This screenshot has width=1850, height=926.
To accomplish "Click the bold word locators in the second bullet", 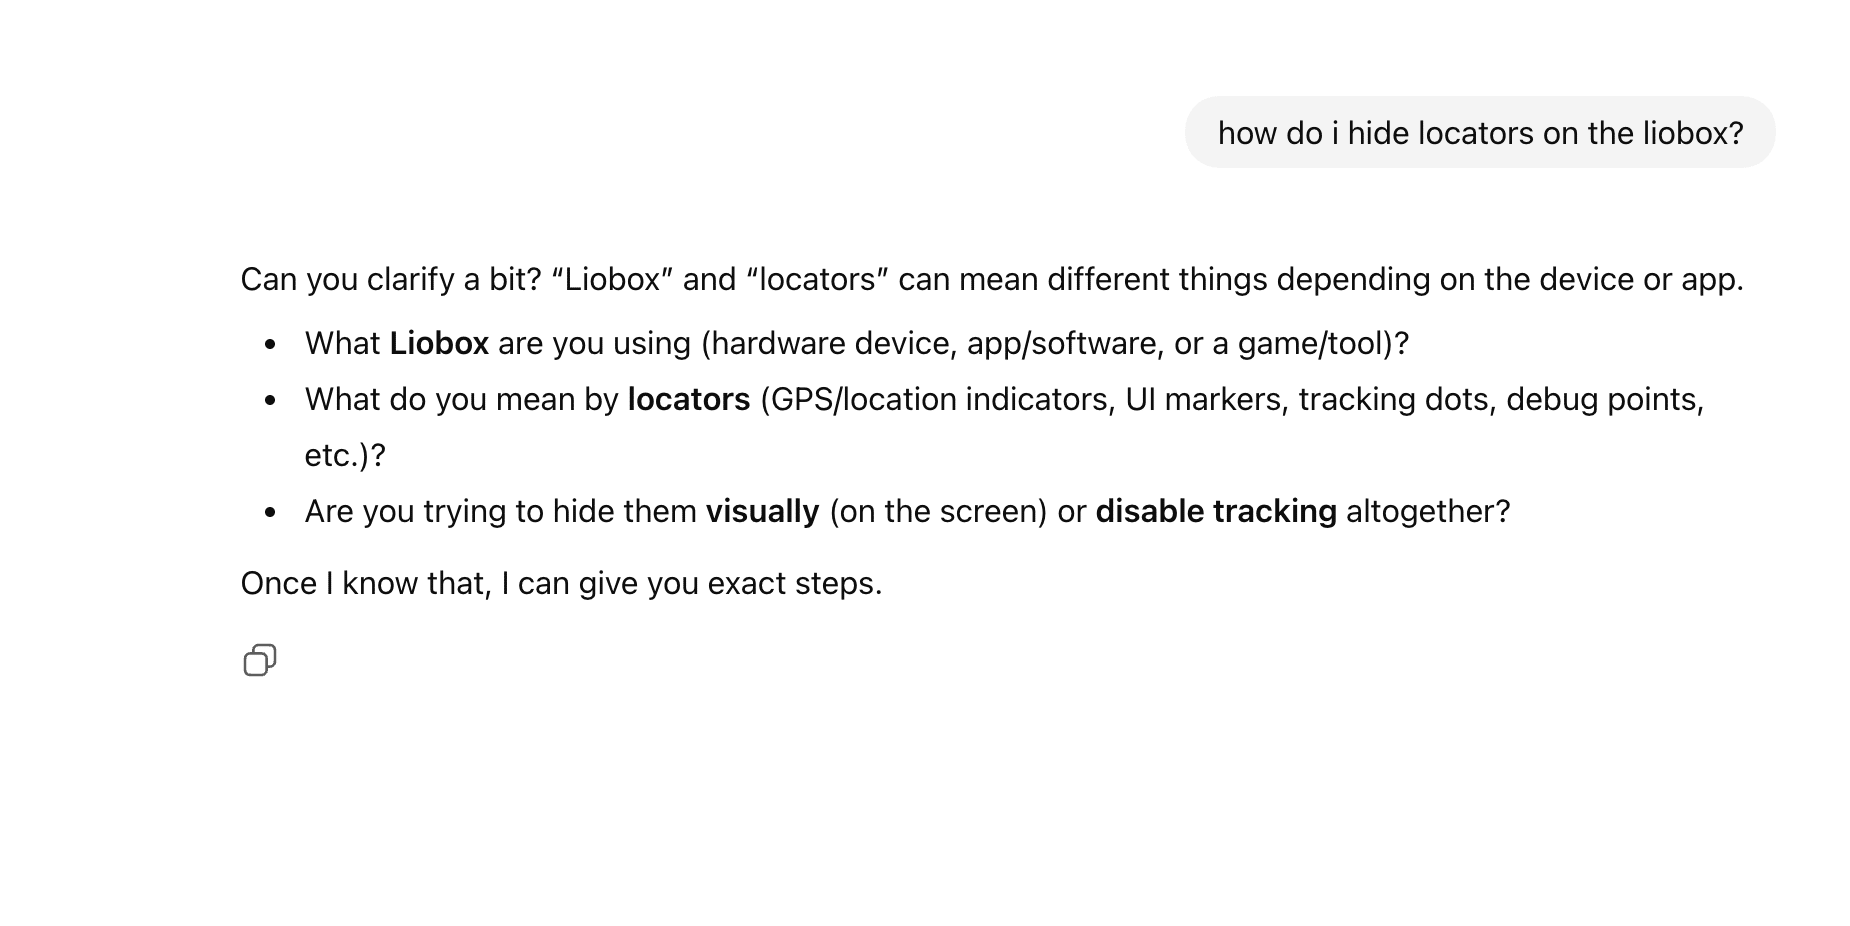I will pos(688,399).
